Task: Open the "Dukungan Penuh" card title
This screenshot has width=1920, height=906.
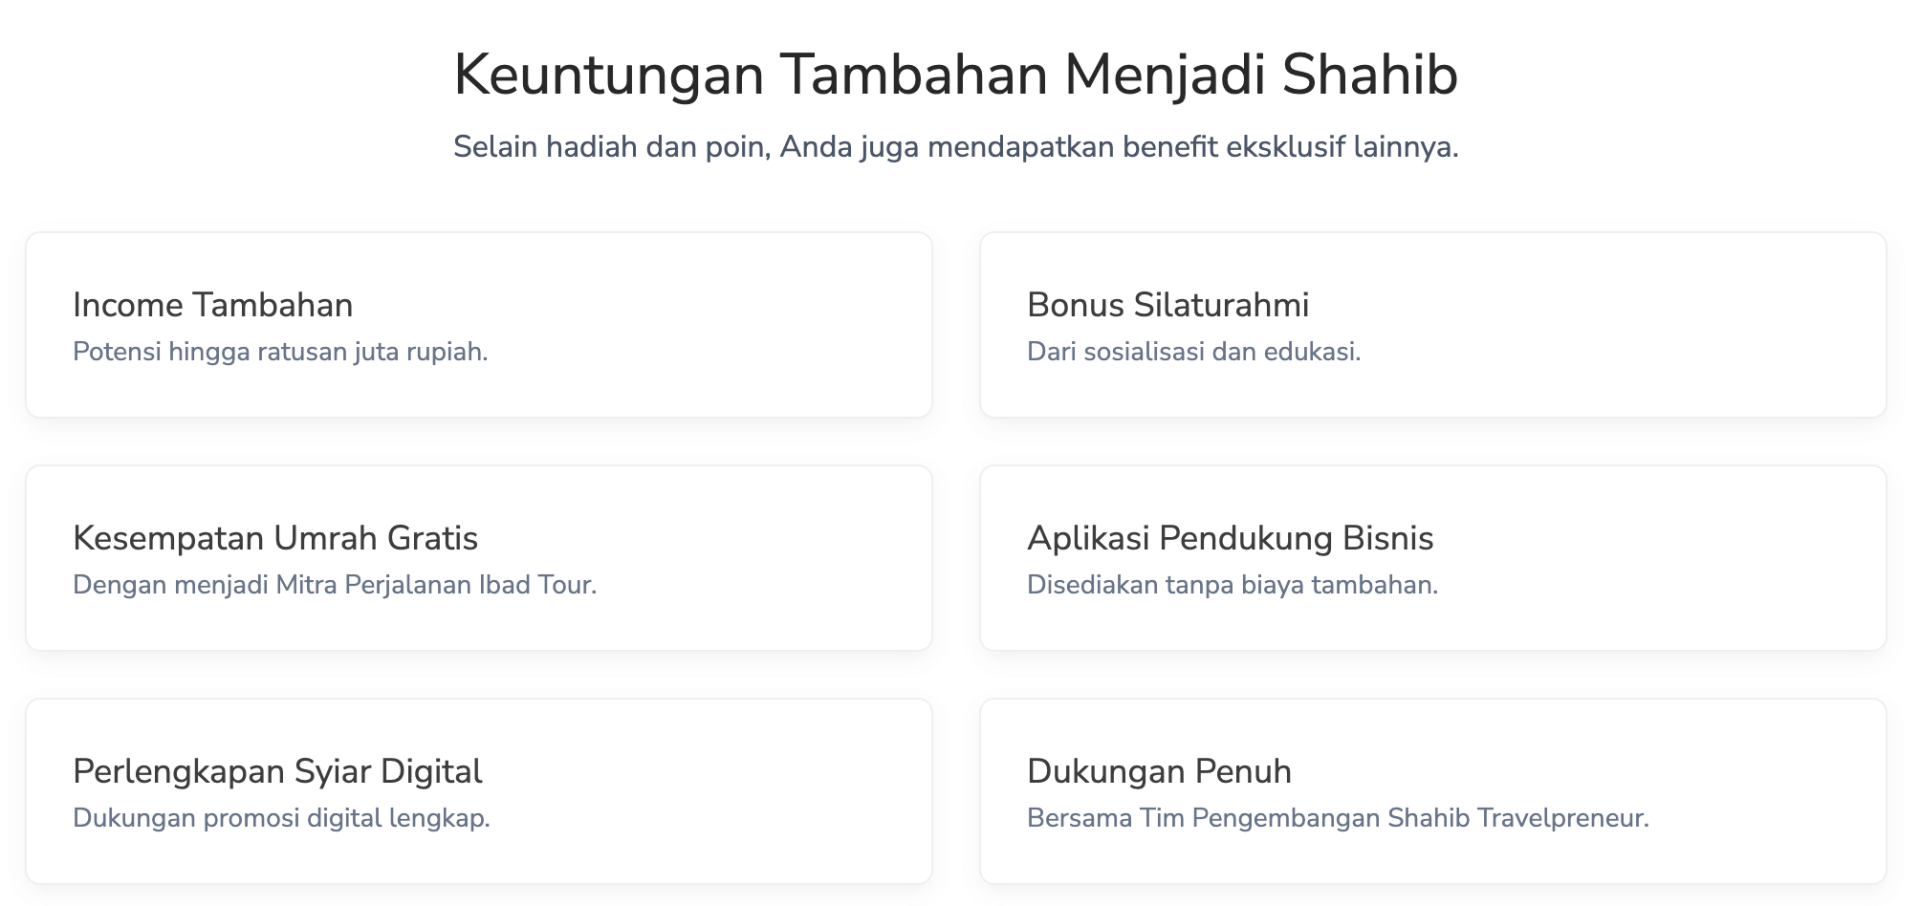Action: coord(1159,771)
